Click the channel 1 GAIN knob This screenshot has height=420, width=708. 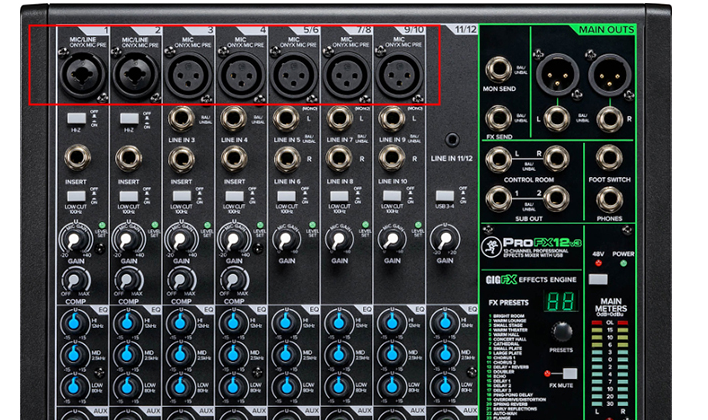point(75,240)
